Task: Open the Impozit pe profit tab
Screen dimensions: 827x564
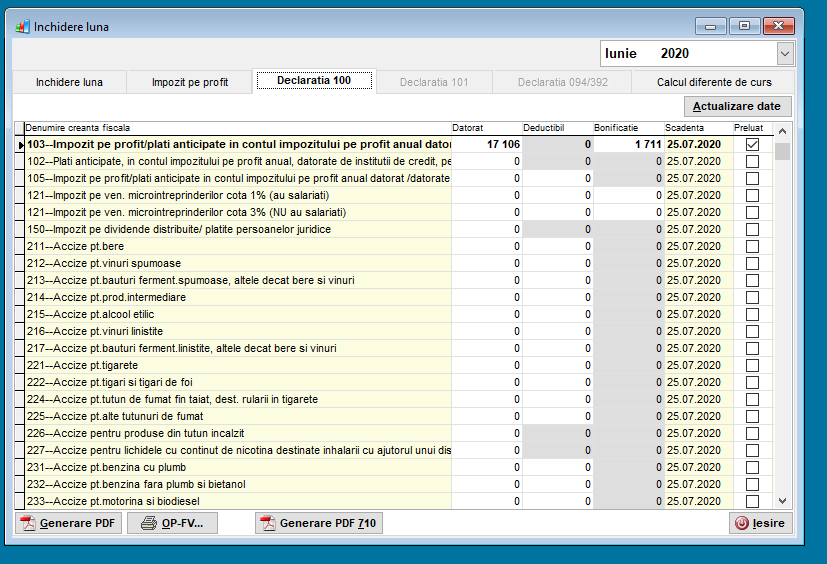Action: pos(190,82)
